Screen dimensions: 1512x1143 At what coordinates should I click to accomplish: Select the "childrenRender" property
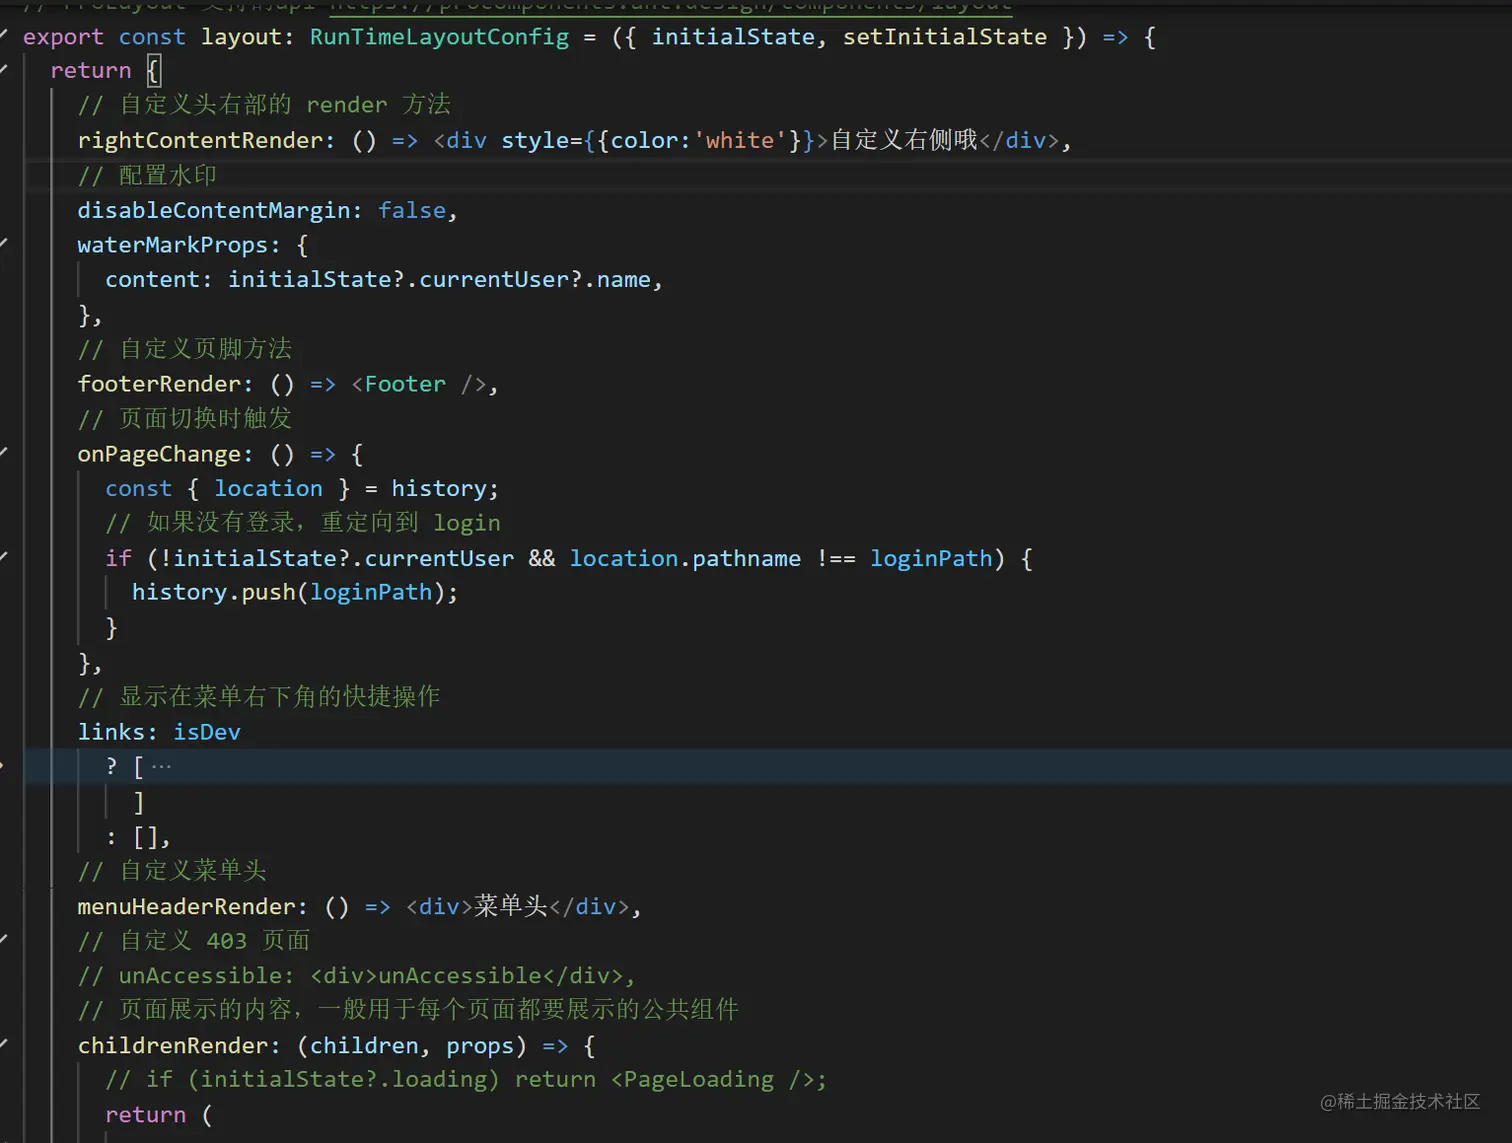173,1045
